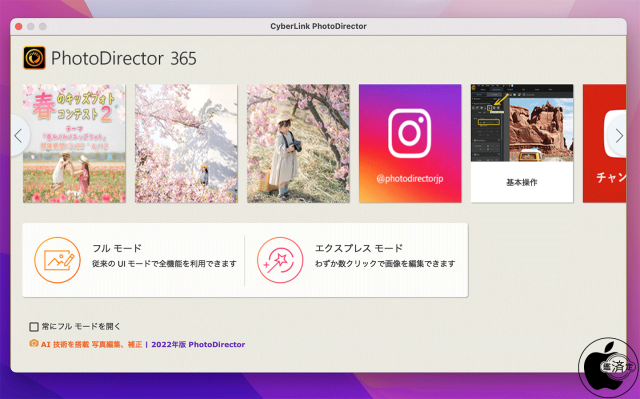The image size is (640, 399).
Task: Select エクスプレス モード title text
Action: point(359,248)
